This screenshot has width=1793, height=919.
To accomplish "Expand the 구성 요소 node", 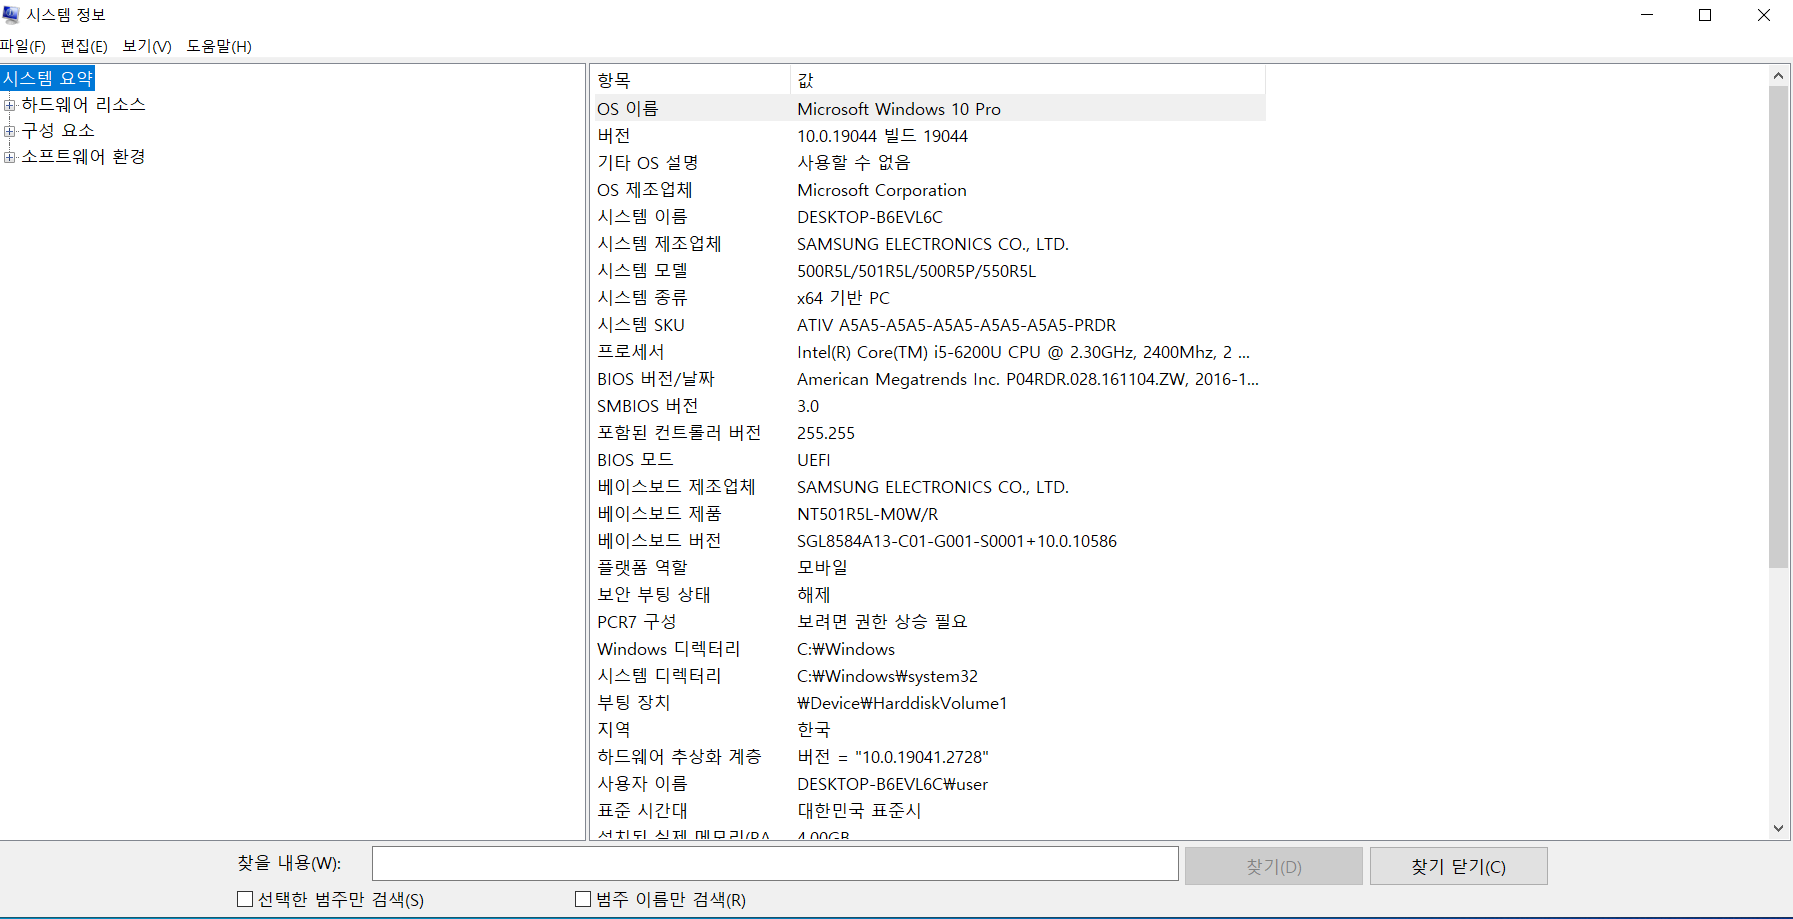I will (9, 131).
